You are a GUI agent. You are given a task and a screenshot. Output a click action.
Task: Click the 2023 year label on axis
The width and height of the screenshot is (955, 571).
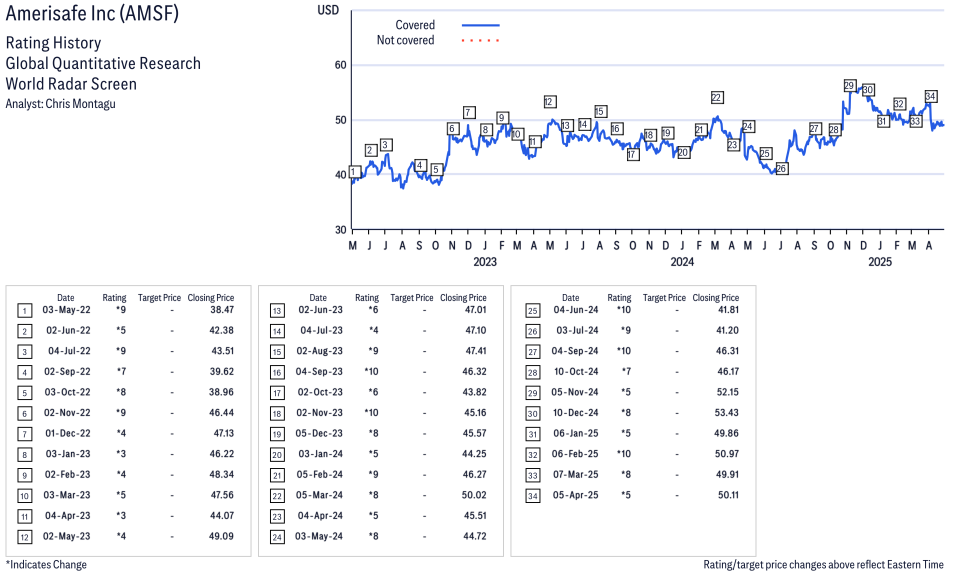(485, 262)
